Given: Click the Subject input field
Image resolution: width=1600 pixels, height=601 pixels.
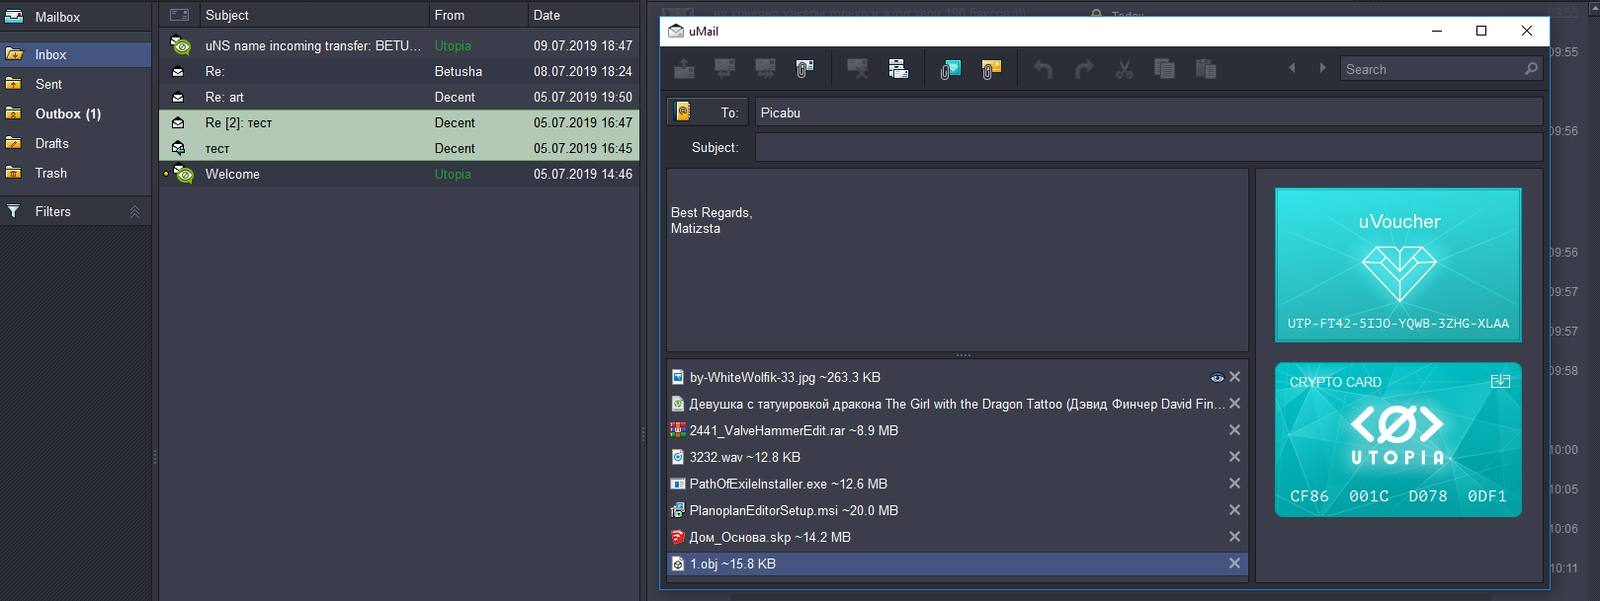Looking at the screenshot, I should pos(1147,147).
